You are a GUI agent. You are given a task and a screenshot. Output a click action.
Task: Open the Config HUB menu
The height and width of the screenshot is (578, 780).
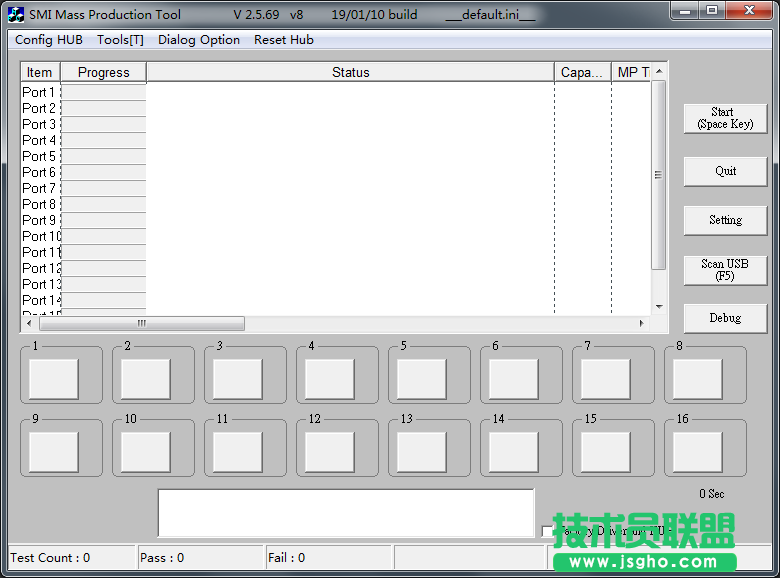(49, 40)
